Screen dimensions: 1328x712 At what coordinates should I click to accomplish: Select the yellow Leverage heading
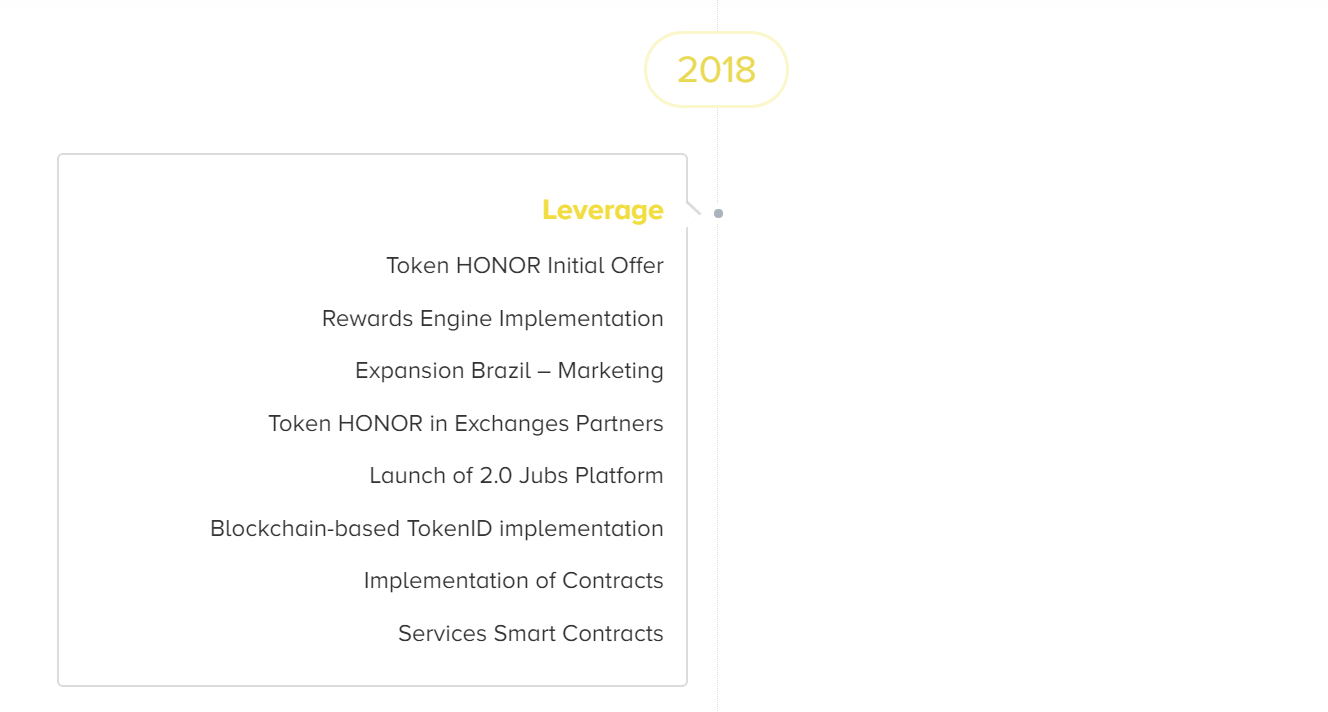pyautogui.click(x=603, y=210)
